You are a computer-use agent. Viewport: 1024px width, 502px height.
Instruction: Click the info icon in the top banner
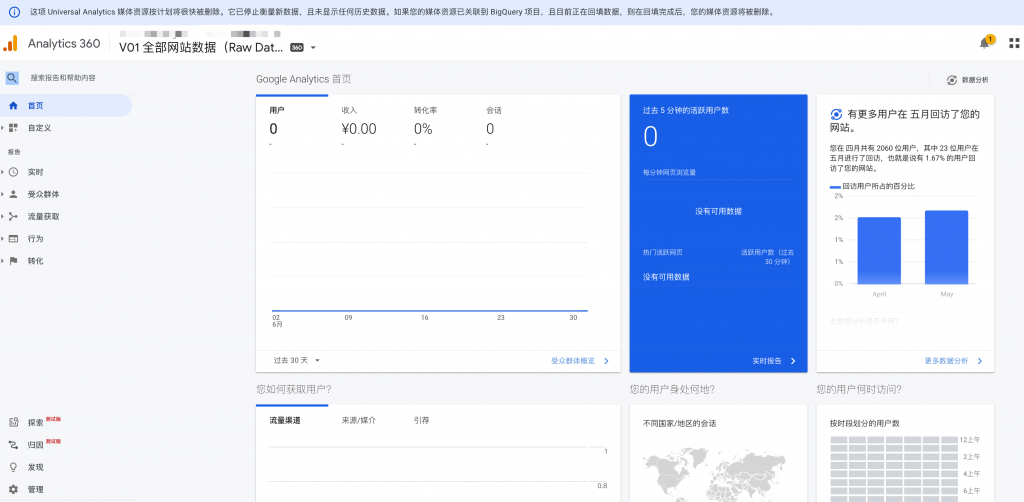tap(14, 12)
